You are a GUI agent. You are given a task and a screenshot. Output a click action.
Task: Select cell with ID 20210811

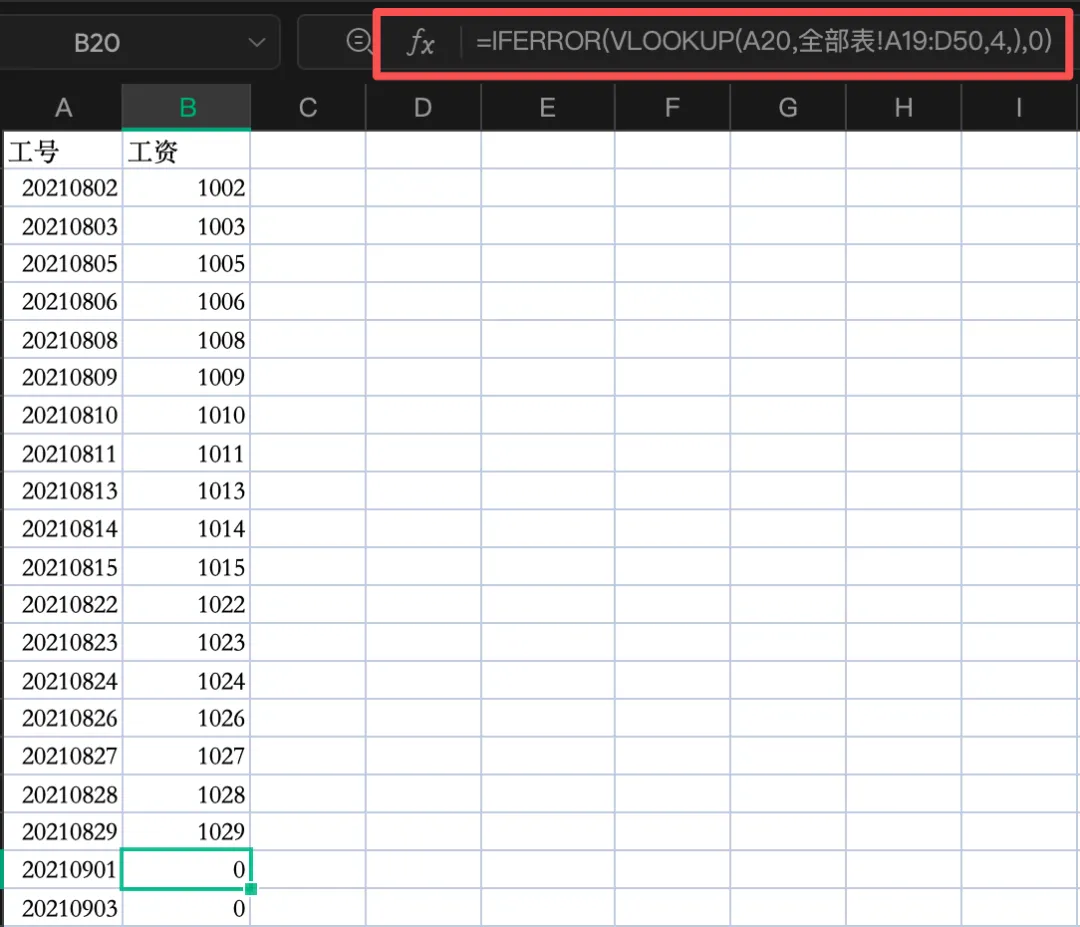pyautogui.click(x=63, y=453)
